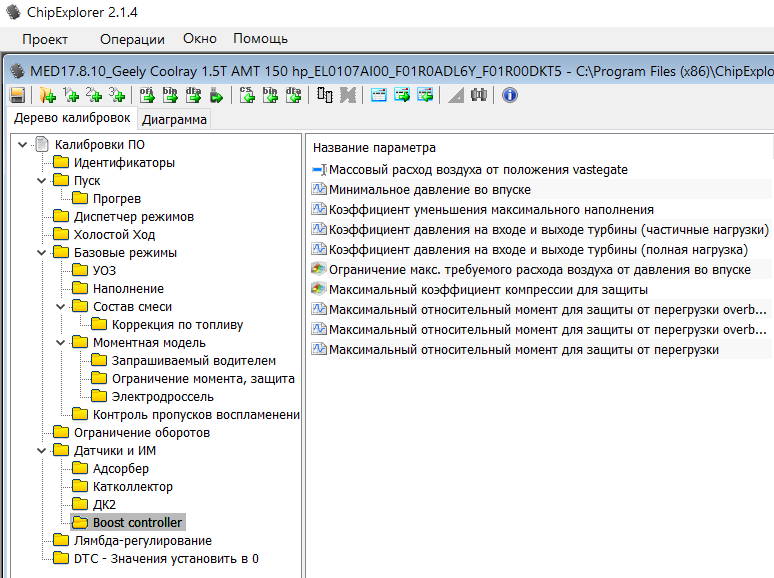Click the '1+' add toolbar icon

coord(70,95)
